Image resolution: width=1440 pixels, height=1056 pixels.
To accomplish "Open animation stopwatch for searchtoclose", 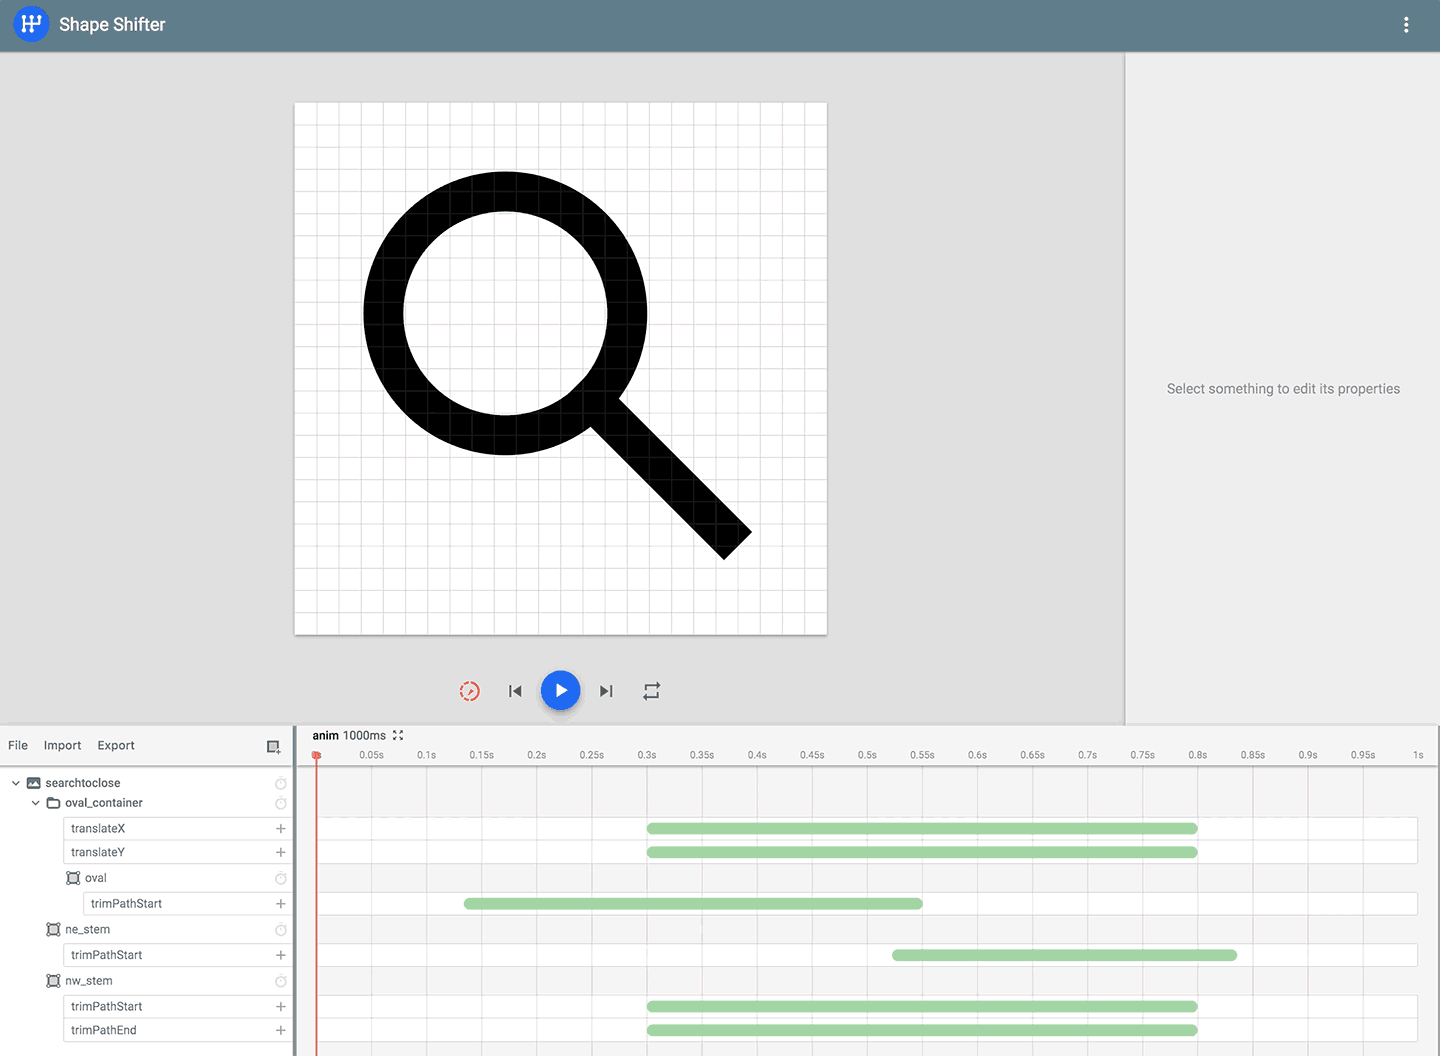I will click(281, 783).
